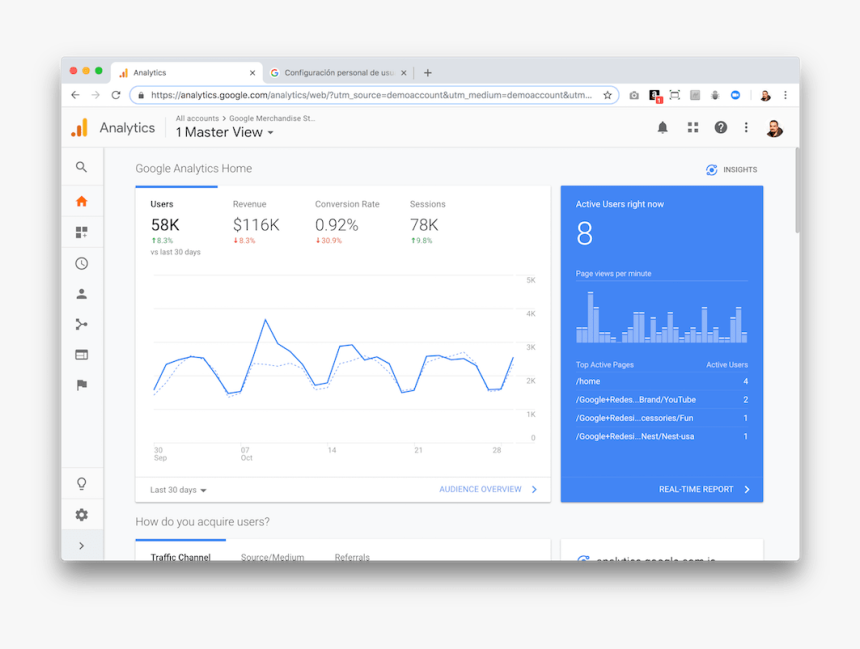Click the /Google+Redesi...cessories/Fun page row
The height and width of the screenshot is (649, 860).
(661, 418)
